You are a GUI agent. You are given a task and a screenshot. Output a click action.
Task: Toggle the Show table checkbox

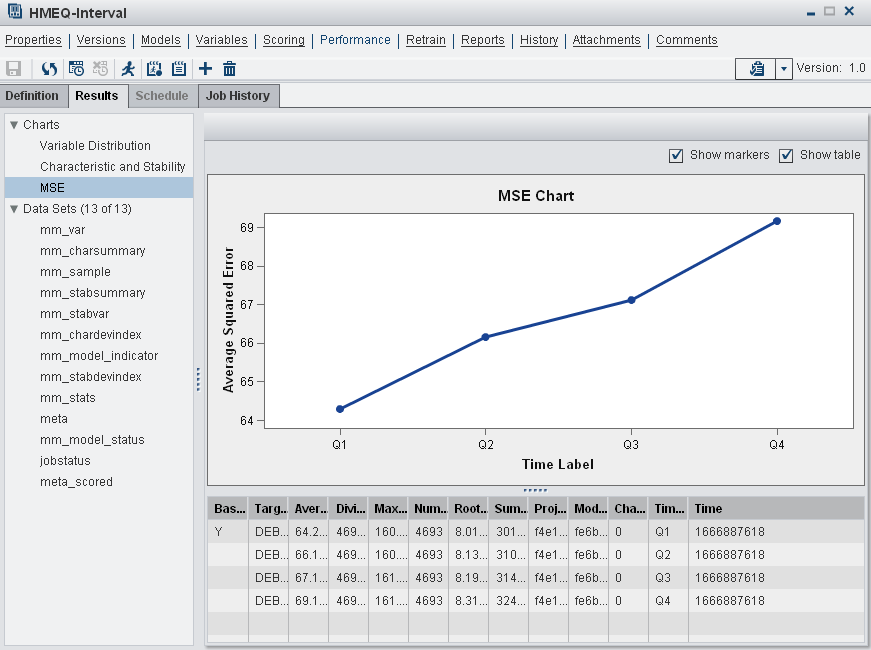pos(786,155)
